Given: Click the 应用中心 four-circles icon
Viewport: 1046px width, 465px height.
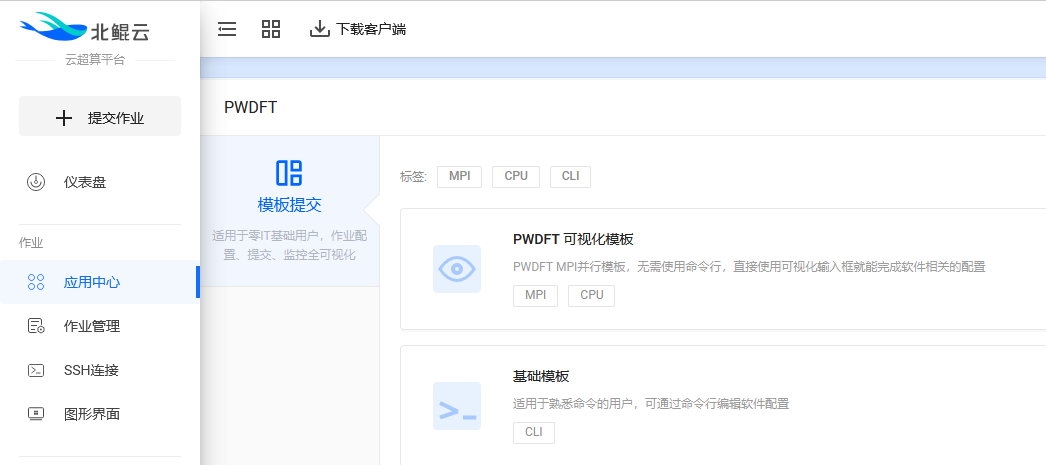Looking at the screenshot, I should click(36, 282).
